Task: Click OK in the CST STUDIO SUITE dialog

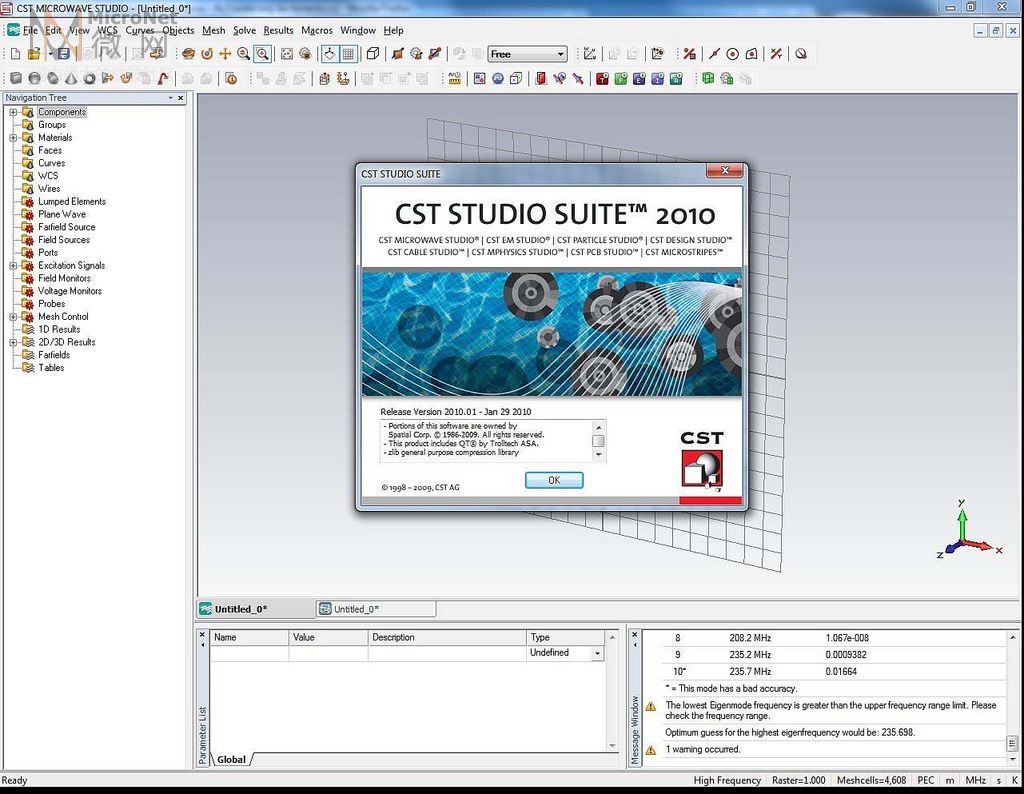Action: point(554,480)
